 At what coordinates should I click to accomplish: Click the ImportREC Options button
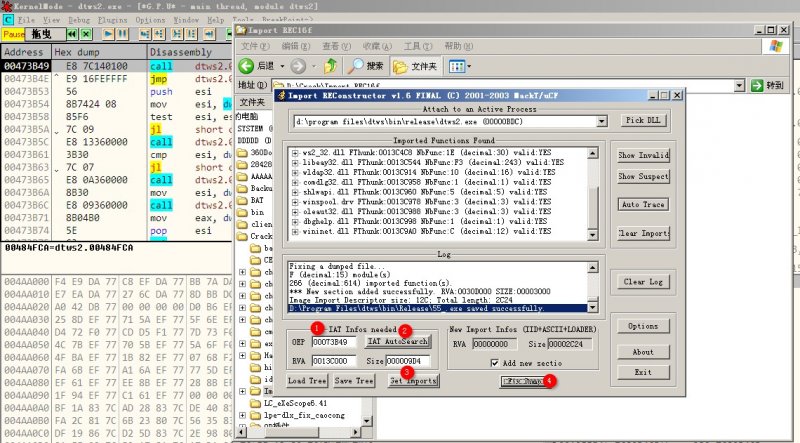[643, 326]
